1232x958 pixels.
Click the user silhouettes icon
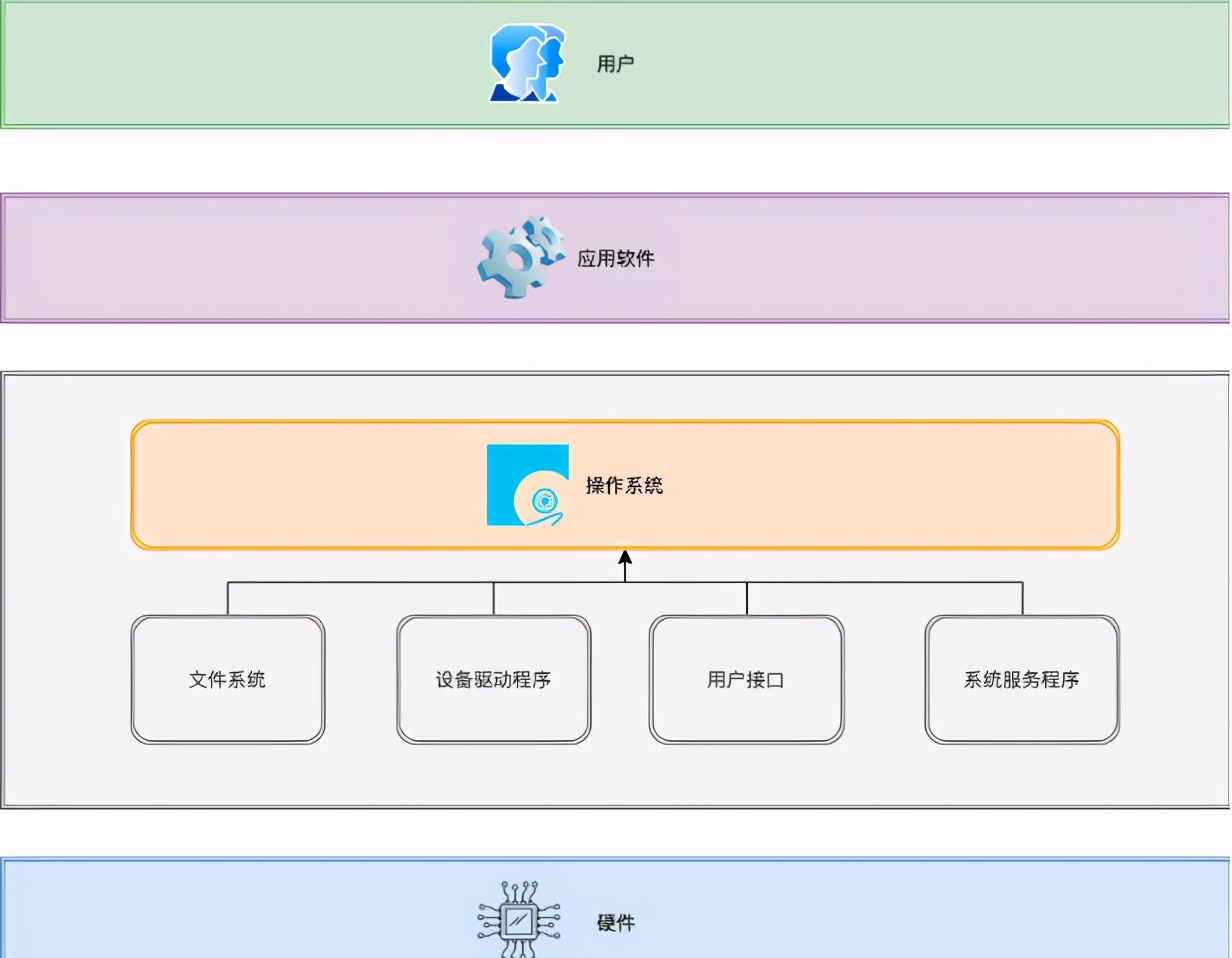[524, 62]
